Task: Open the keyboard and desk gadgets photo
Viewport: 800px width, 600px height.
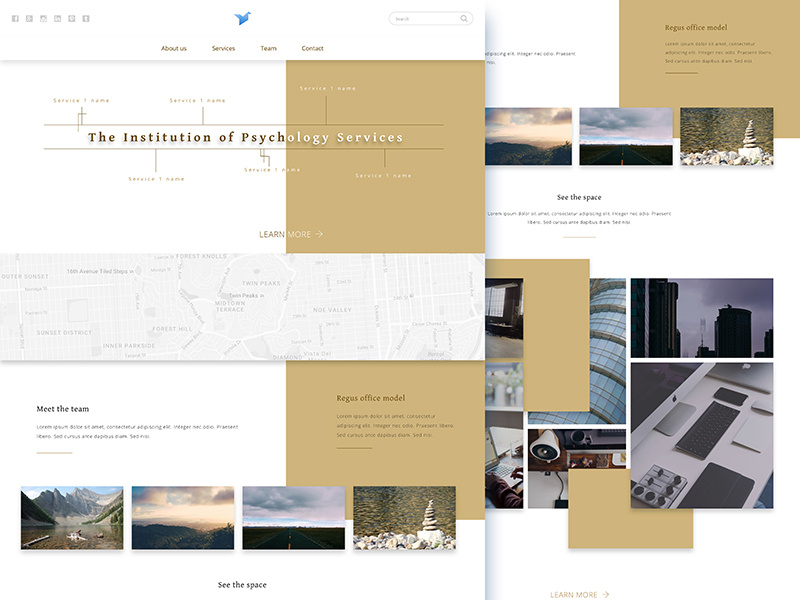Action: [702, 436]
